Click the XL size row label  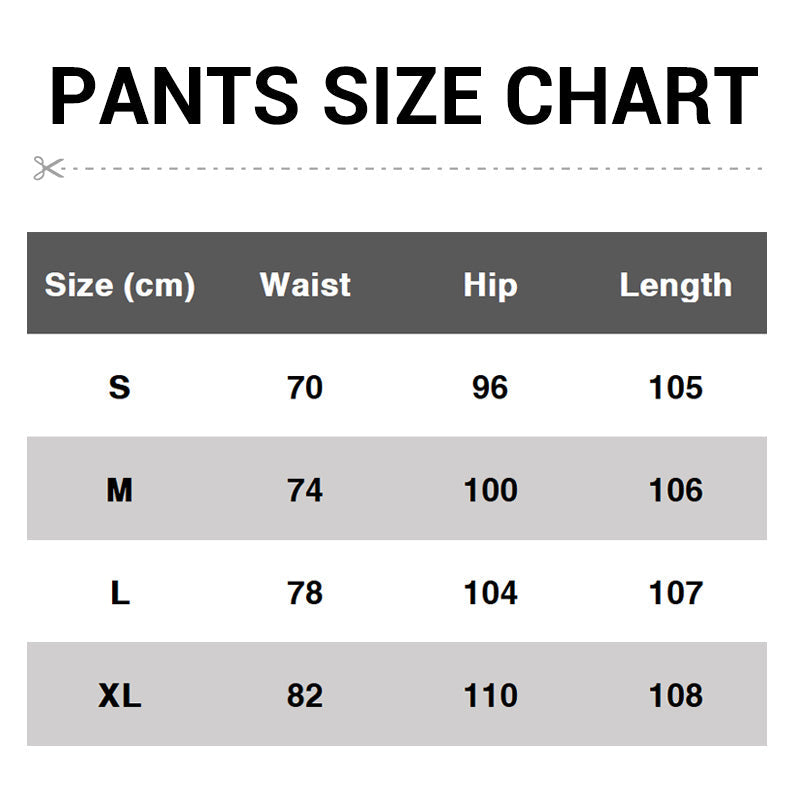pyautogui.click(x=120, y=696)
